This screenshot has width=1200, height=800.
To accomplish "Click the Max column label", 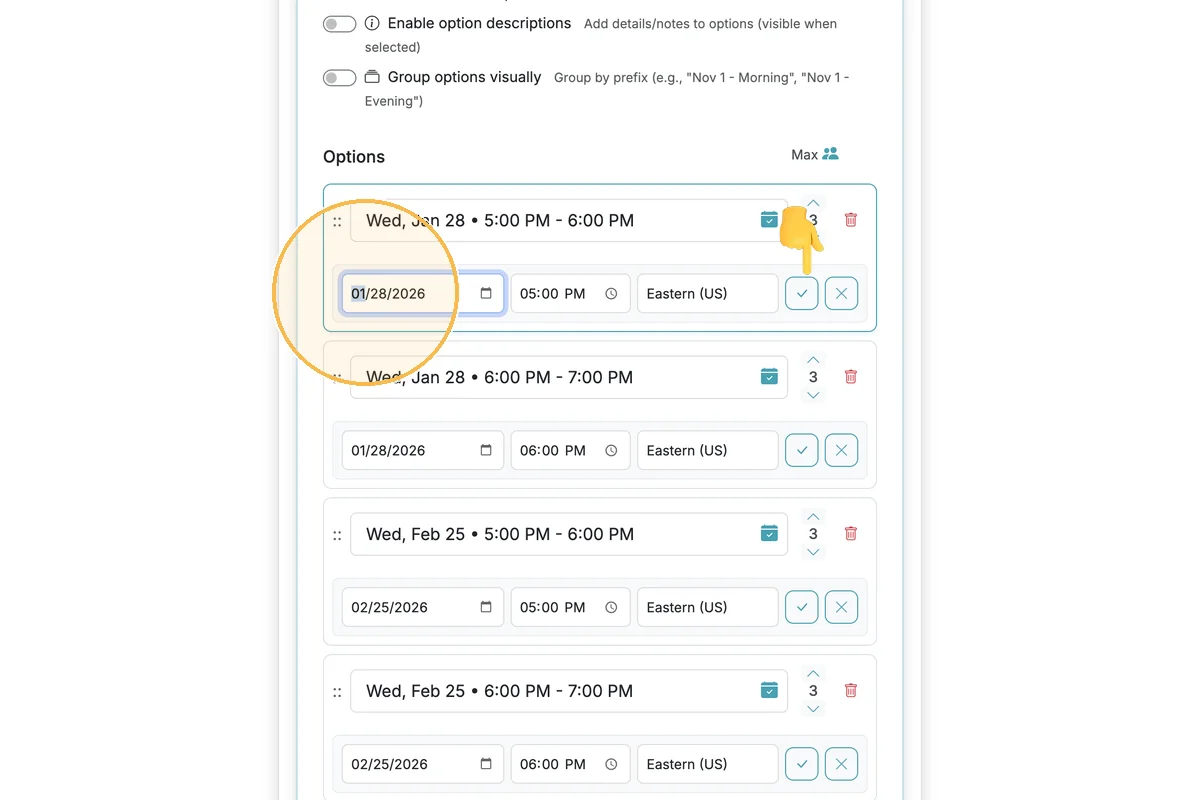I will point(804,155).
